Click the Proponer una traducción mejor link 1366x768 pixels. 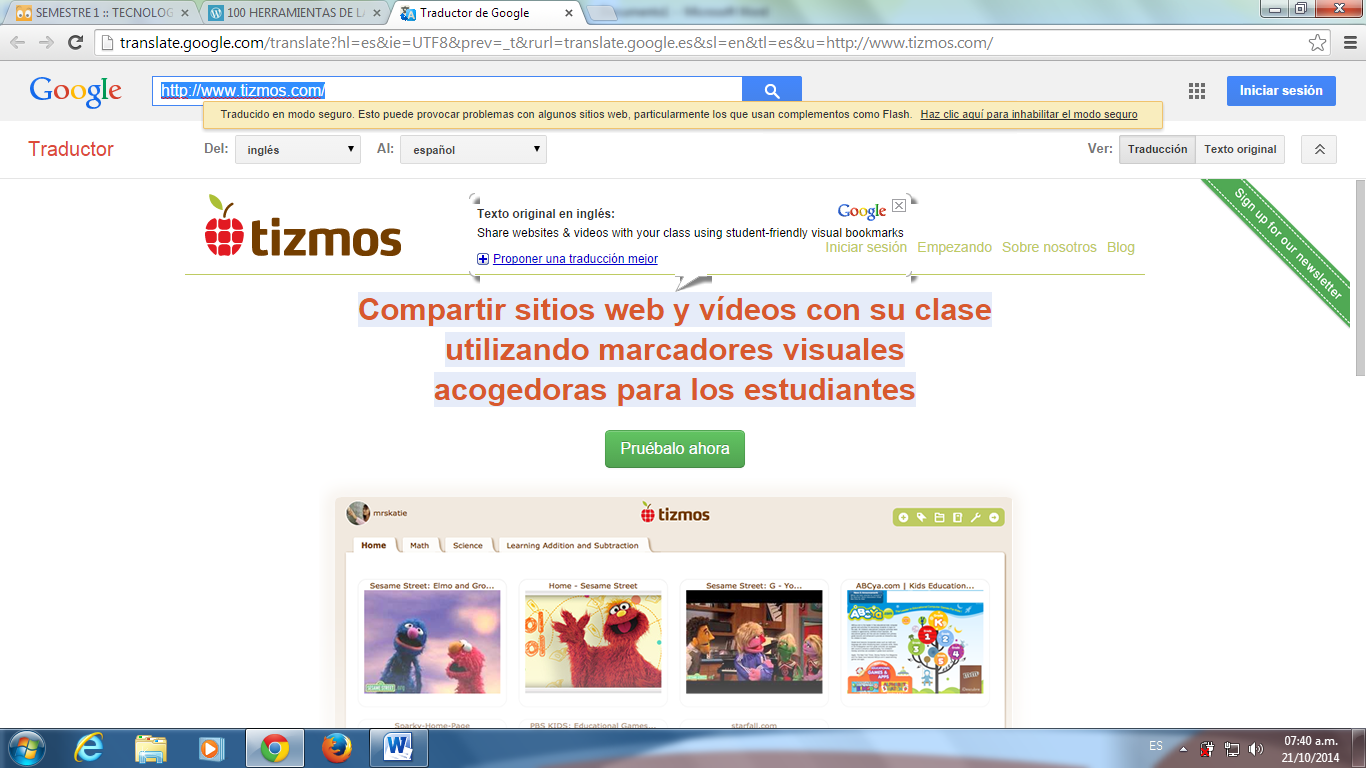(575, 259)
